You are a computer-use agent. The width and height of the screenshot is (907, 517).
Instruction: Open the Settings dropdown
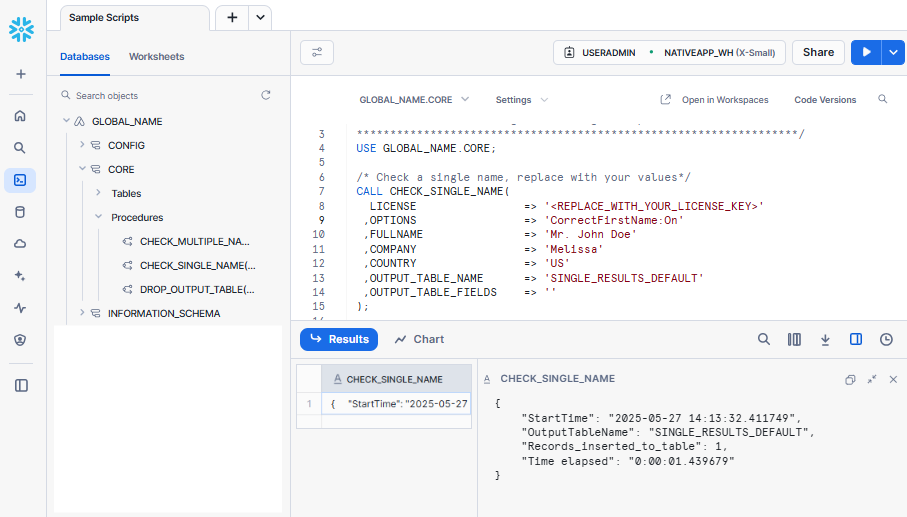[521, 99]
